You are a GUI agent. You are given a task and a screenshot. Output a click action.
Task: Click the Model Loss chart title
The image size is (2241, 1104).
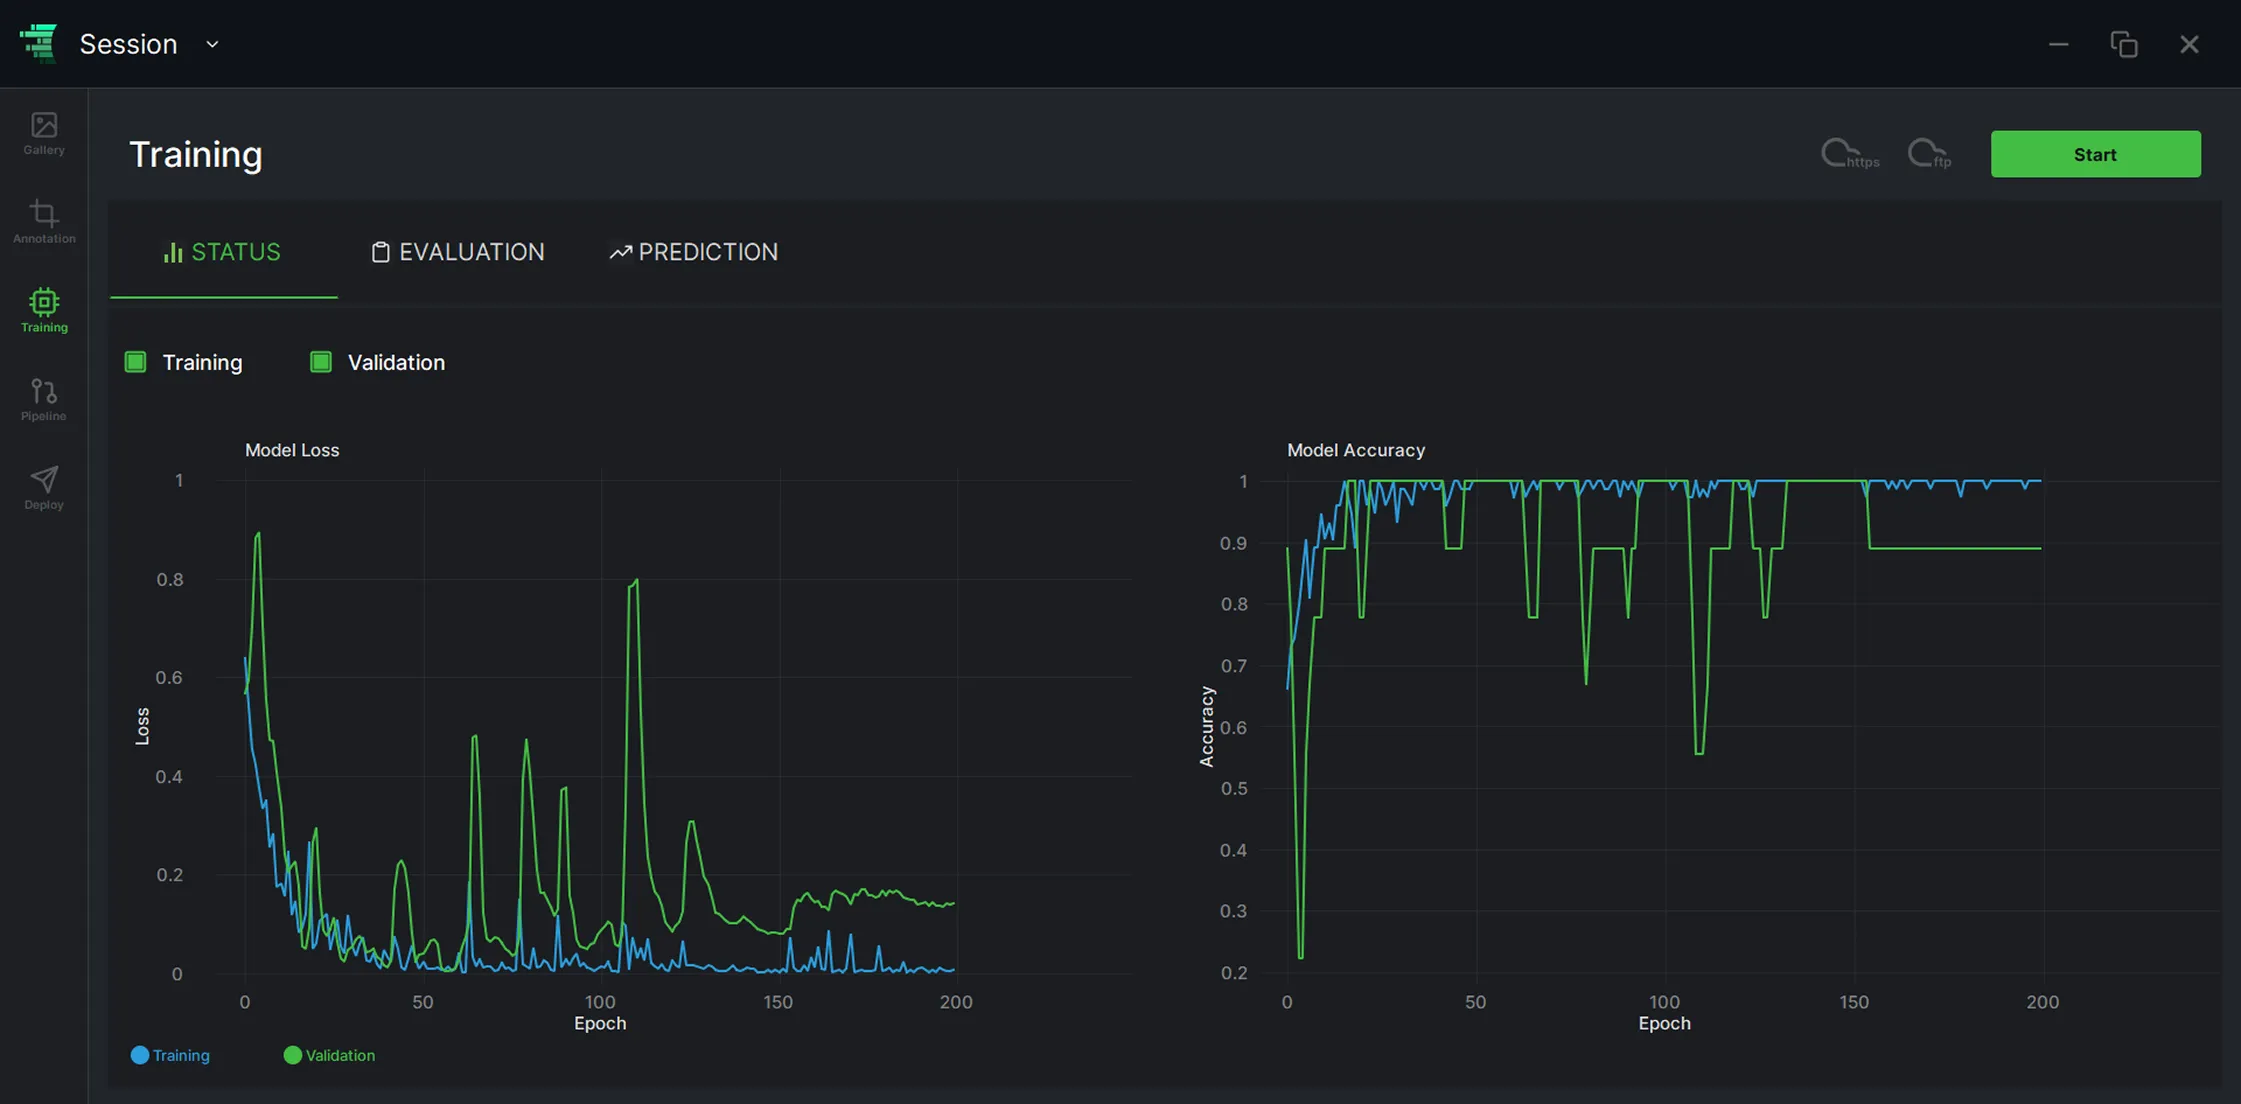[292, 450]
